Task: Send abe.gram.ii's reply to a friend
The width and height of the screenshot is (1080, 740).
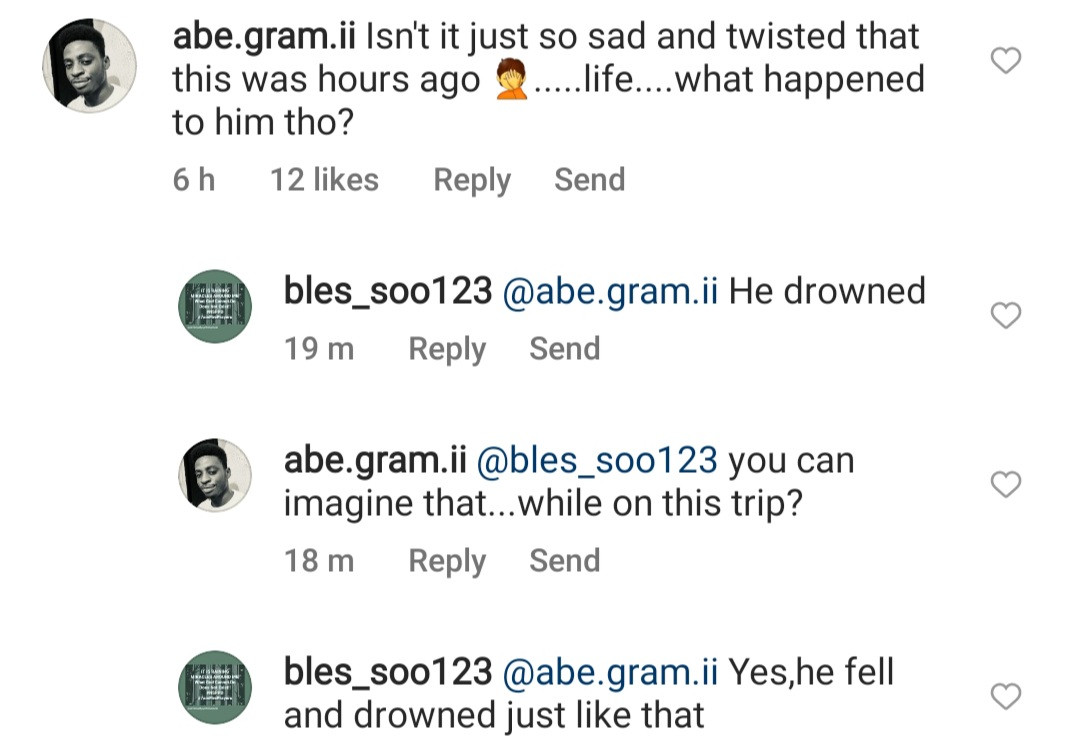Action: 565,561
